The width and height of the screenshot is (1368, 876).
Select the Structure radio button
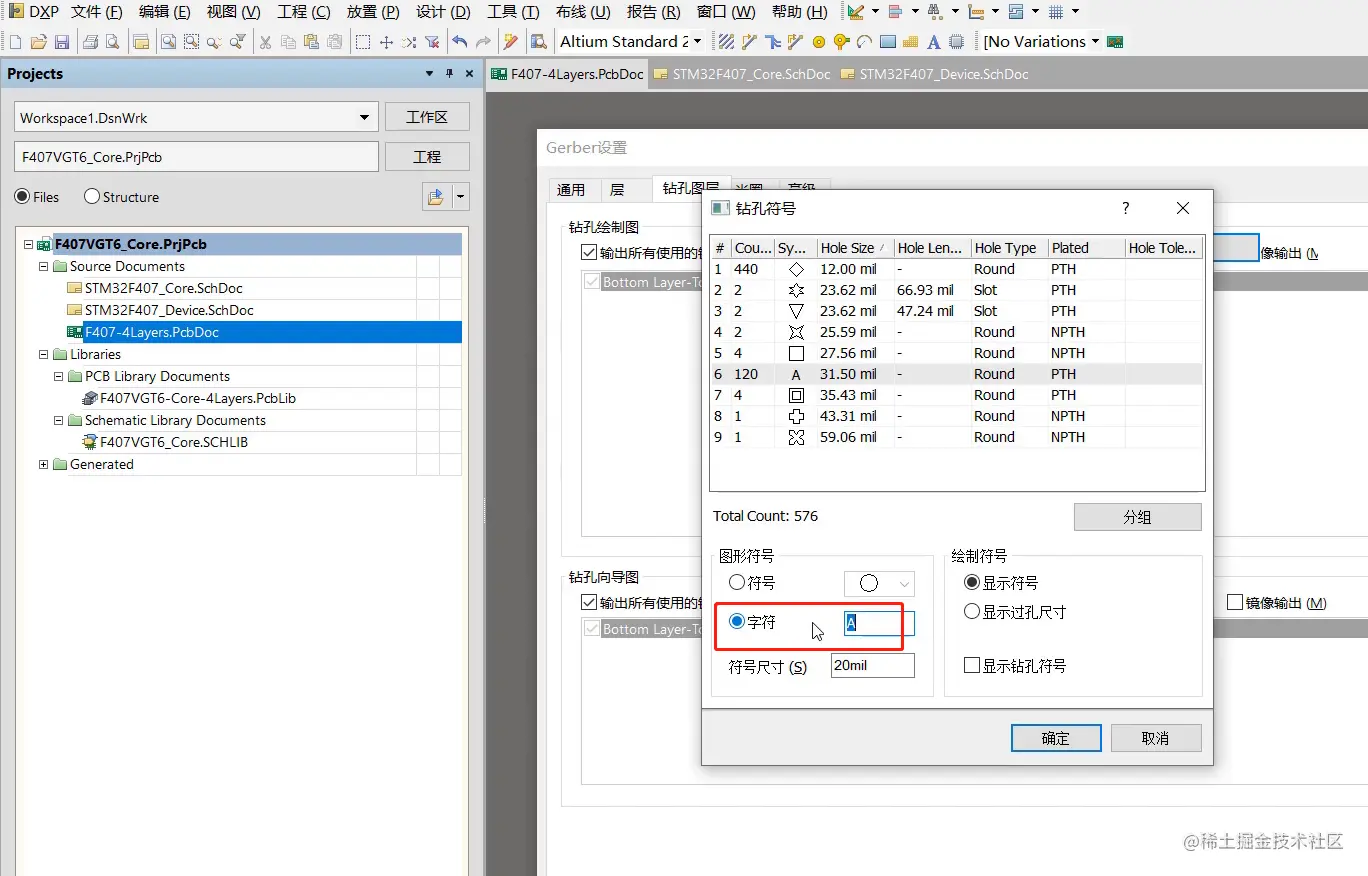92,197
